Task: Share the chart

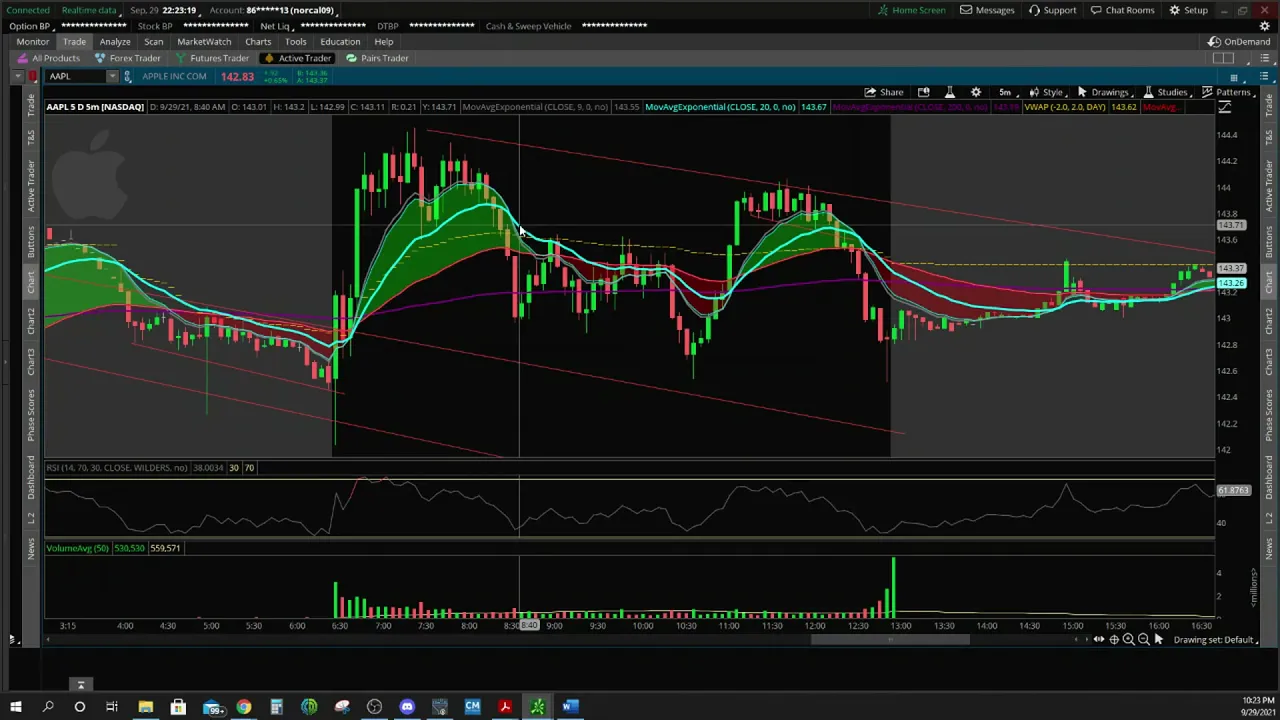Action: (x=884, y=92)
